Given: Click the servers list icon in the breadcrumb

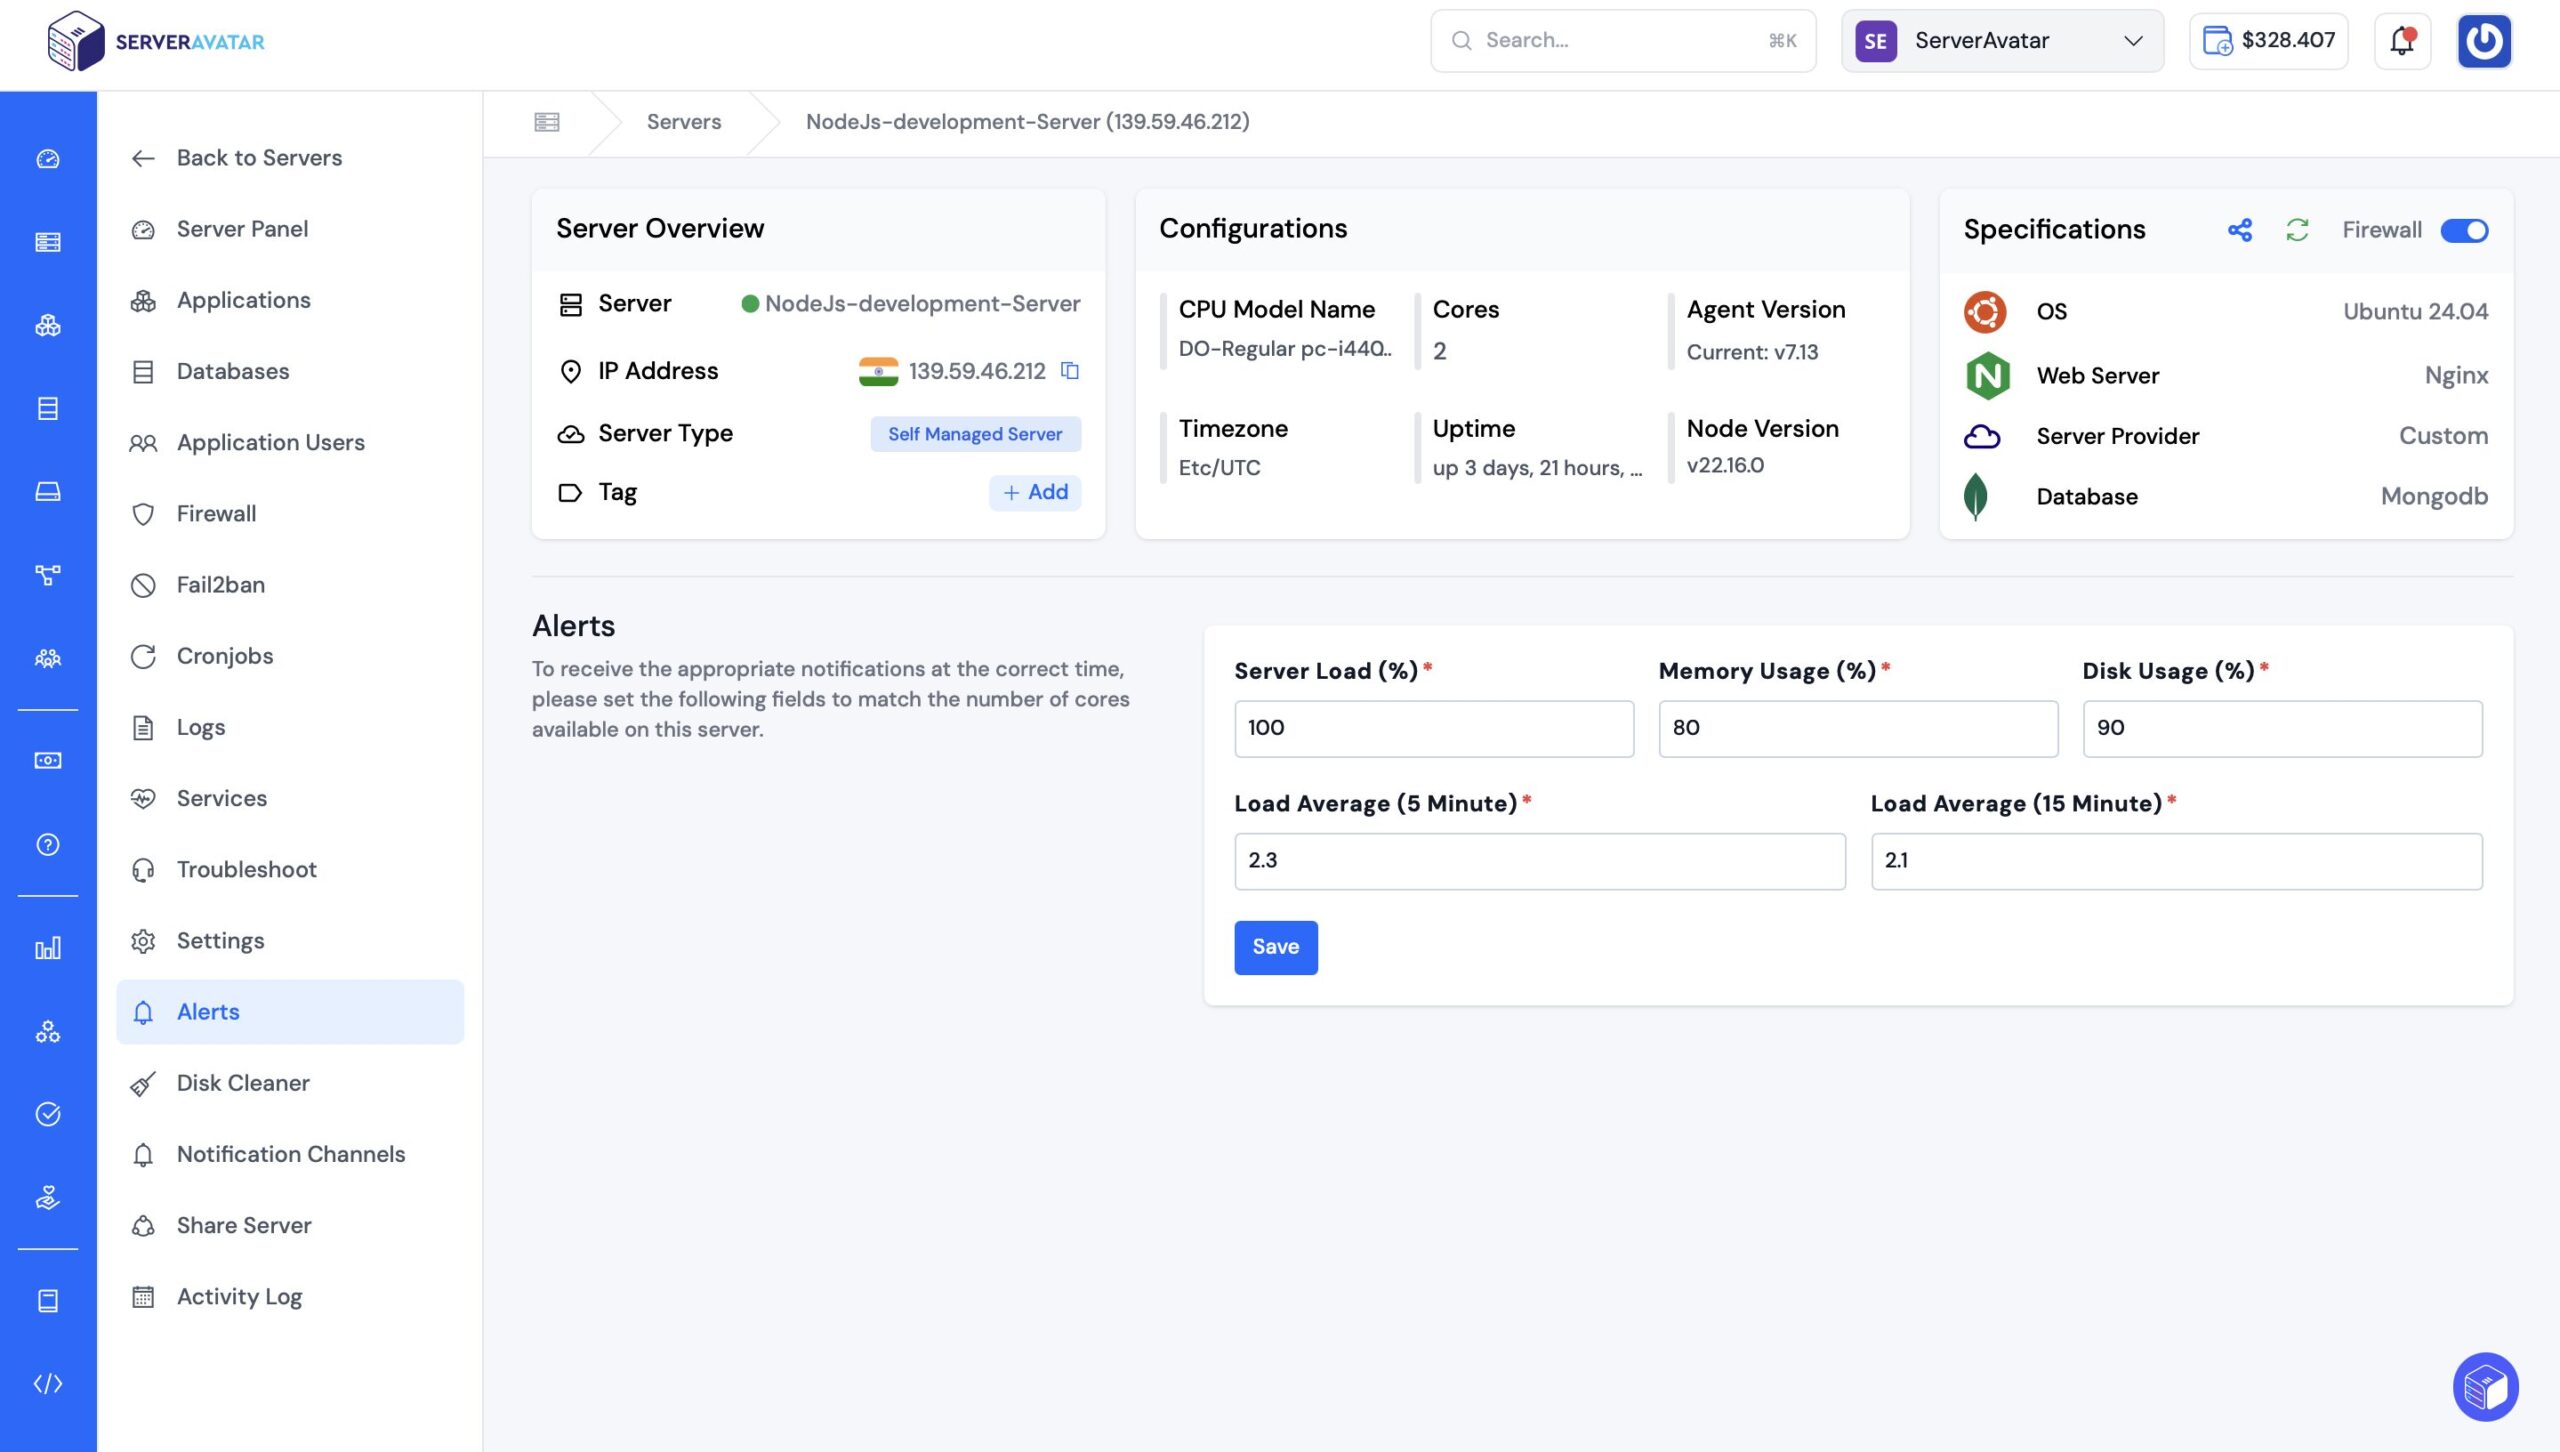Looking at the screenshot, I should pos(547,122).
